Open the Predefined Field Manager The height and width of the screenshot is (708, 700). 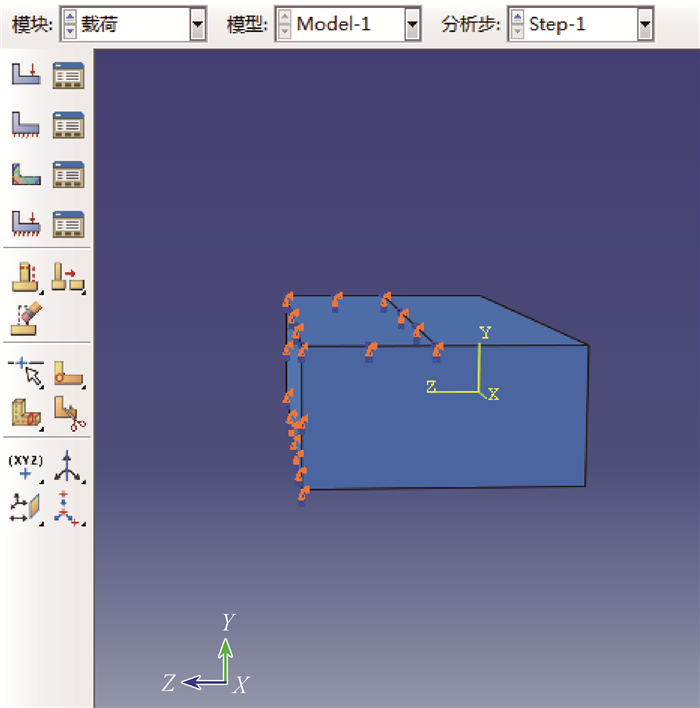[68, 174]
